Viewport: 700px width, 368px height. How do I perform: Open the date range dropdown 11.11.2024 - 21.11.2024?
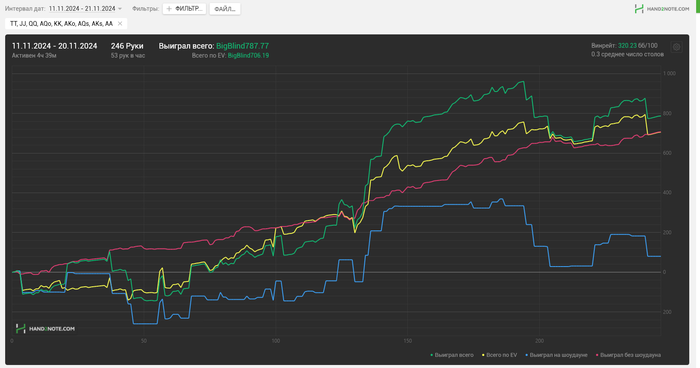click(x=85, y=8)
